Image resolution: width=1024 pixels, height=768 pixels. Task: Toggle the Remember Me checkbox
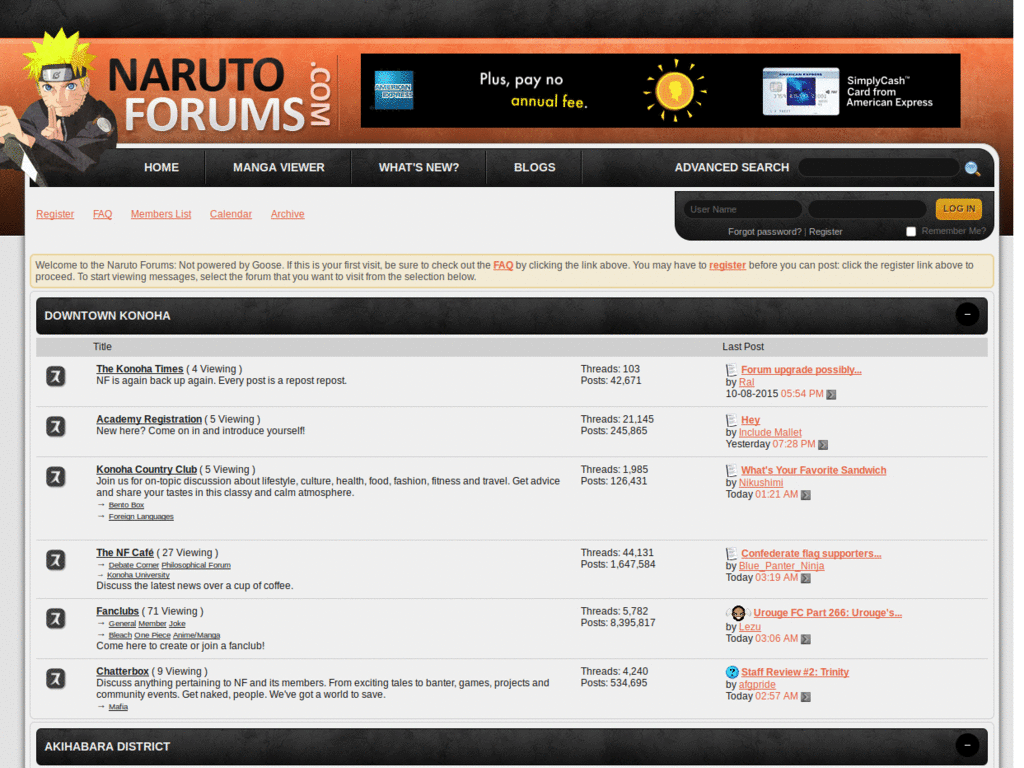pos(911,231)
